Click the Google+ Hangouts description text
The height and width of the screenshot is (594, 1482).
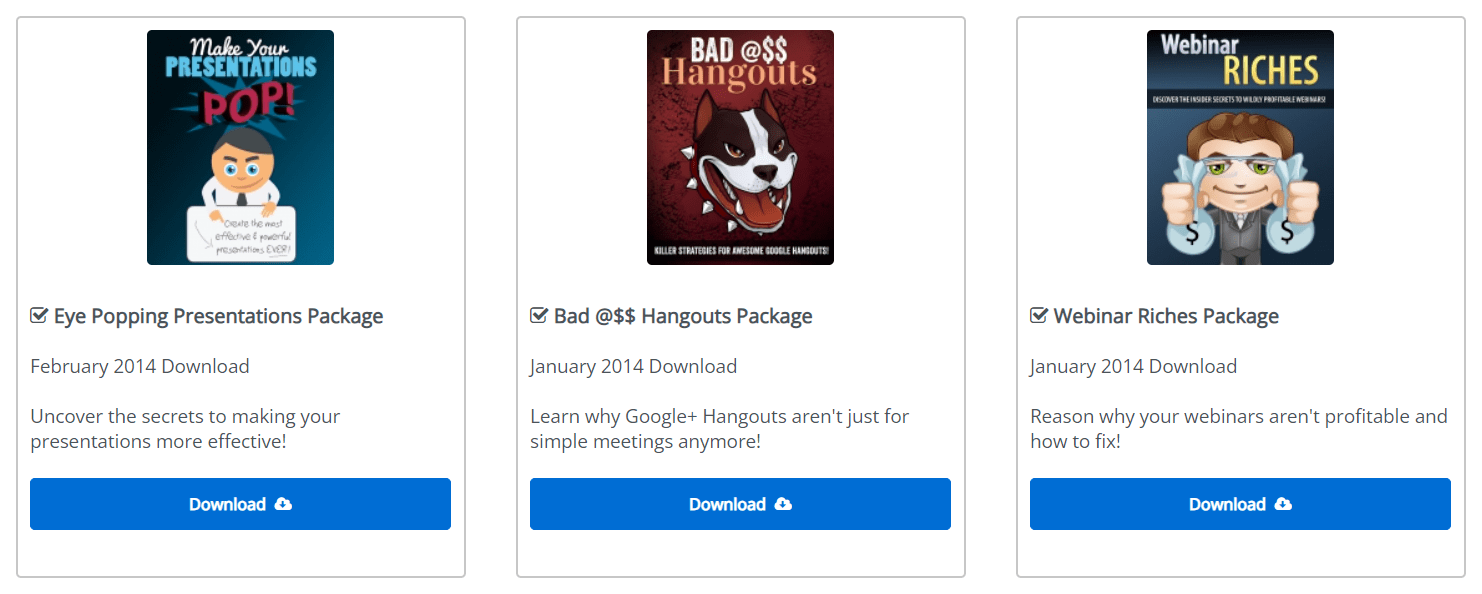(x=719, y=428)
